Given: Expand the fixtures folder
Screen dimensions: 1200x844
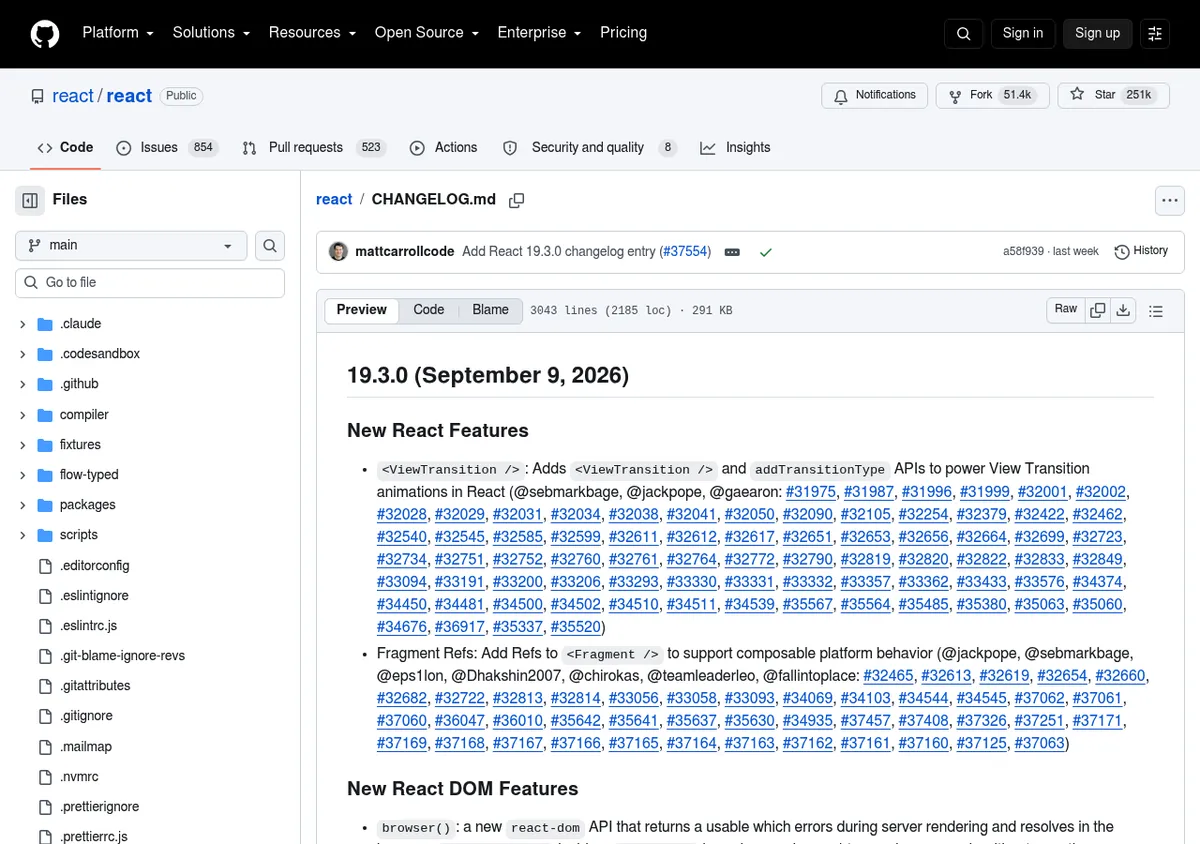Looking at the screenshot, I should click(x=22, y=444).
